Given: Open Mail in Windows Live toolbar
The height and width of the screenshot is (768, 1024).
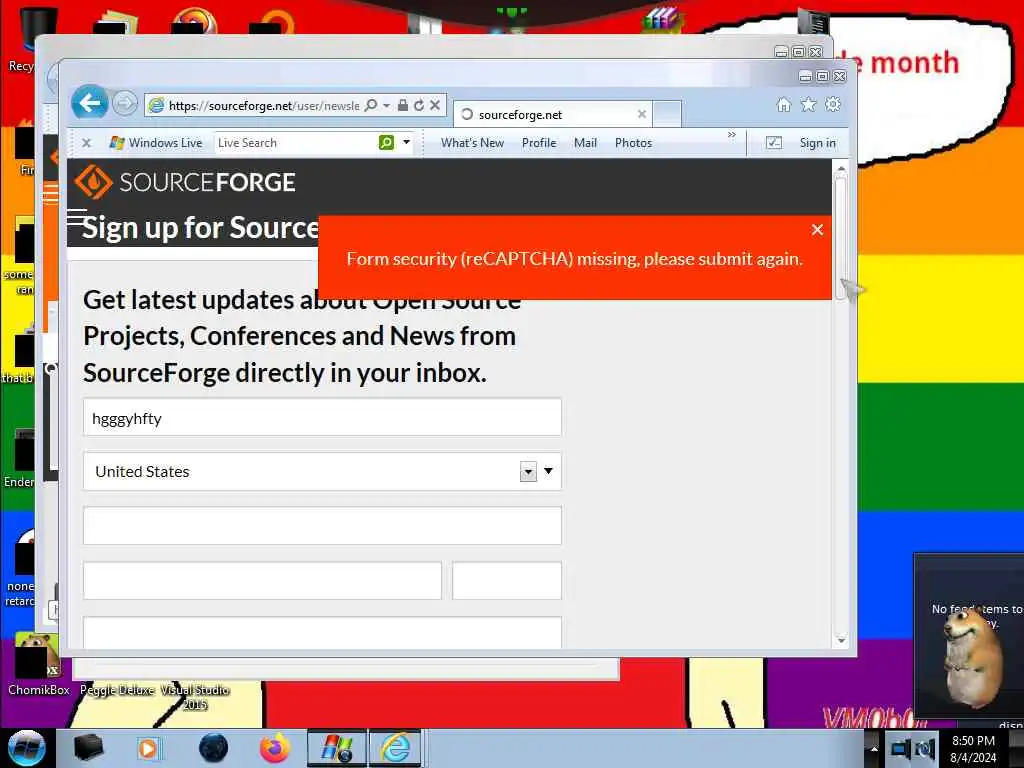Looking at the screenshot, I should [585, 142].
